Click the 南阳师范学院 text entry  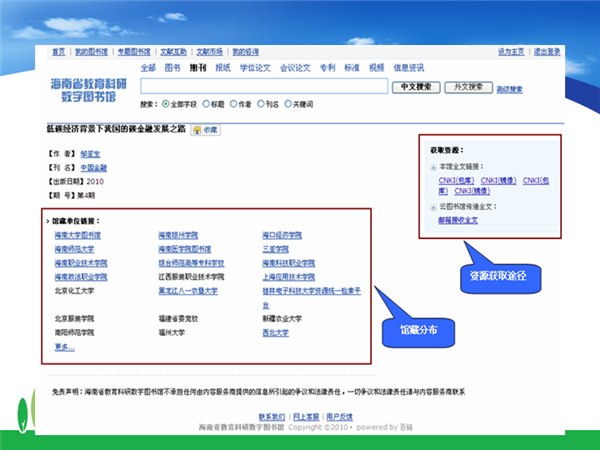pyautogui.click(x=74, y=333)
